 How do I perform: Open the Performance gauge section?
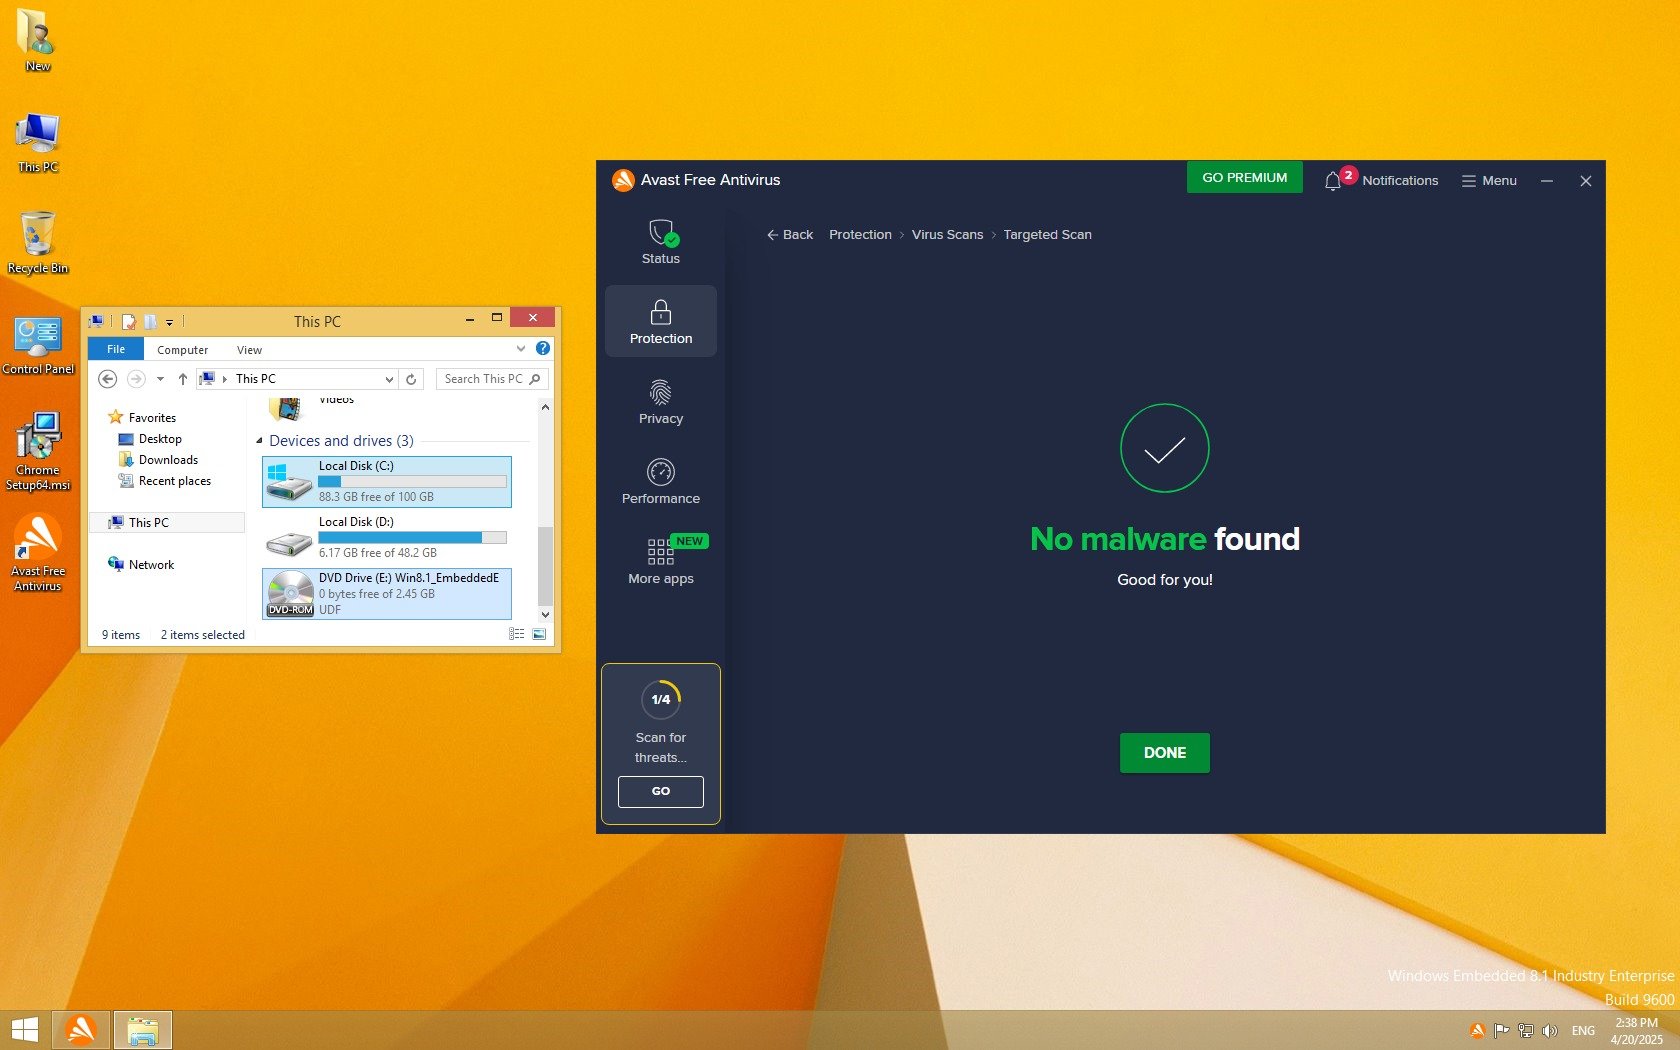click(660, 482)
